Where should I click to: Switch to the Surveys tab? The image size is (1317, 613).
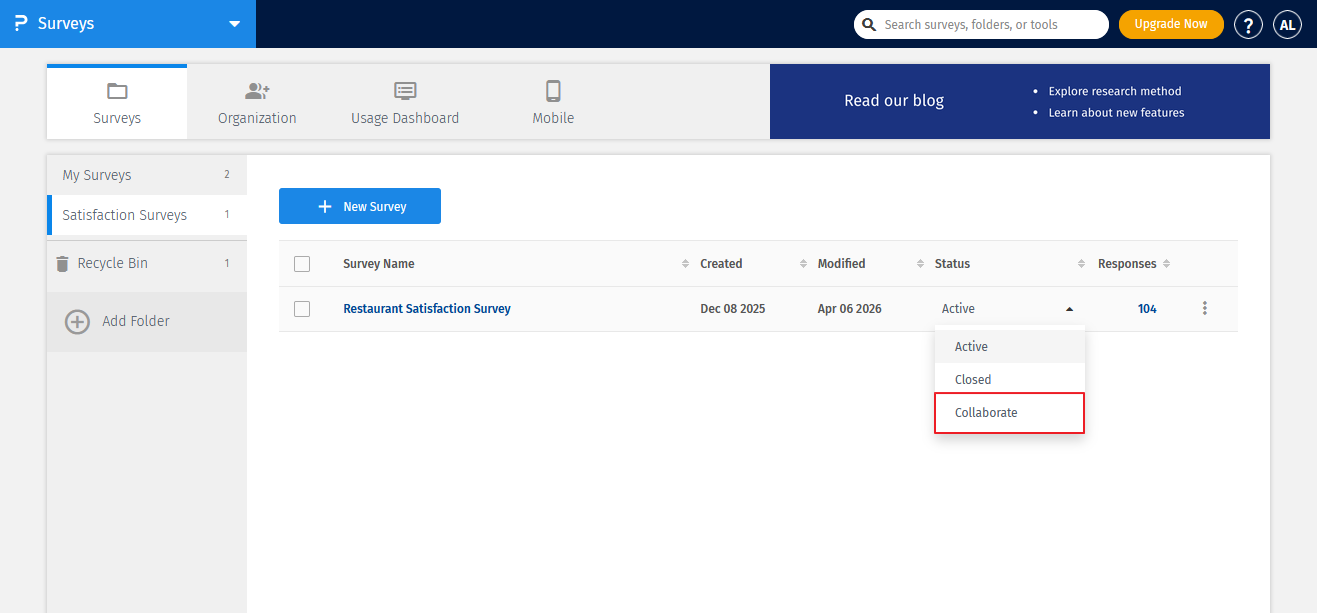coord(117,103)
